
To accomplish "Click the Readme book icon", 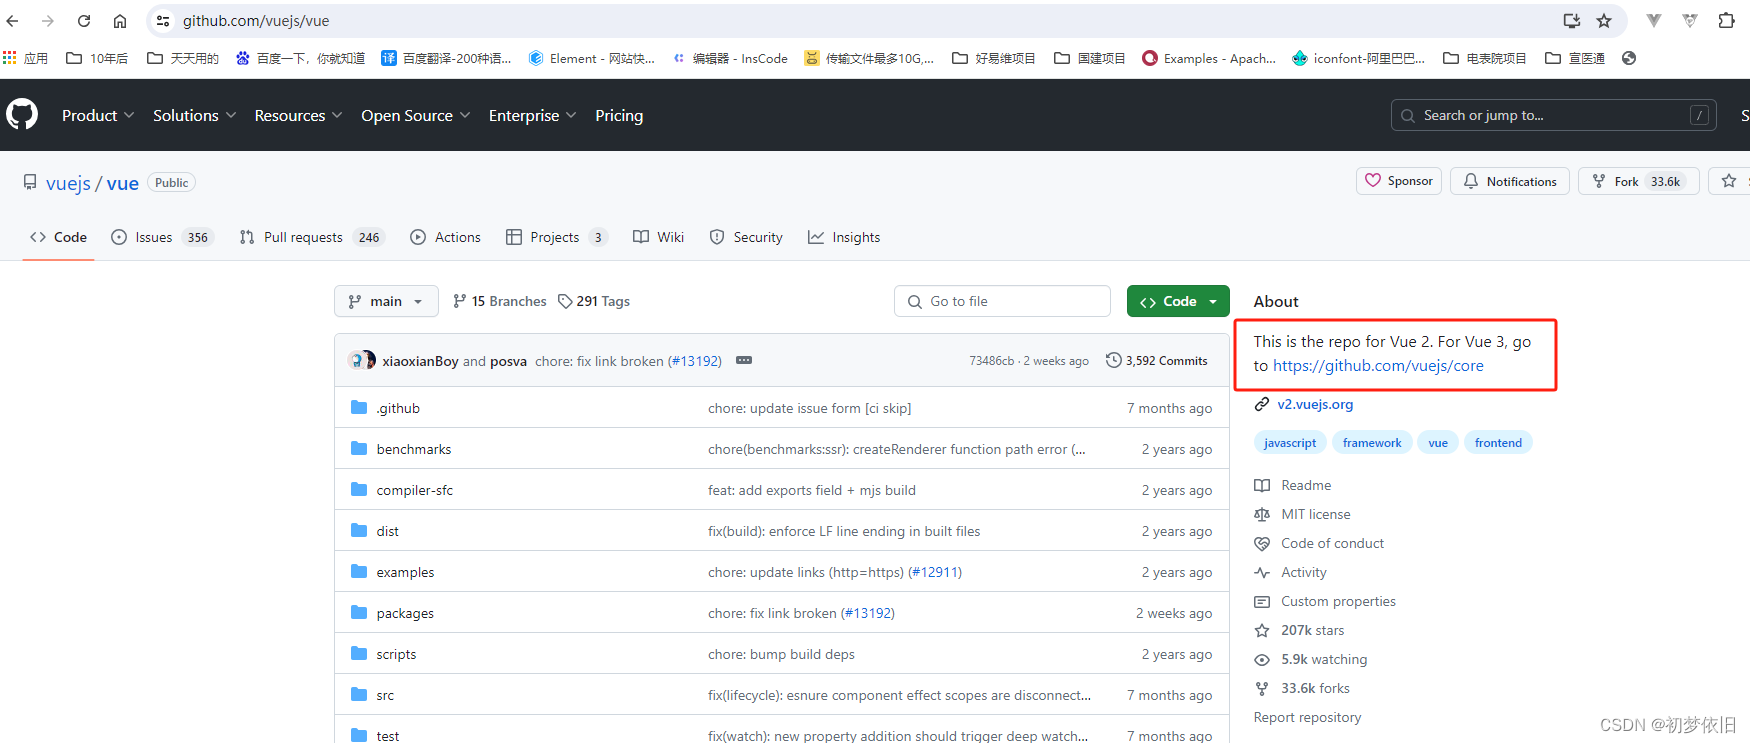I will [1262, 485].
